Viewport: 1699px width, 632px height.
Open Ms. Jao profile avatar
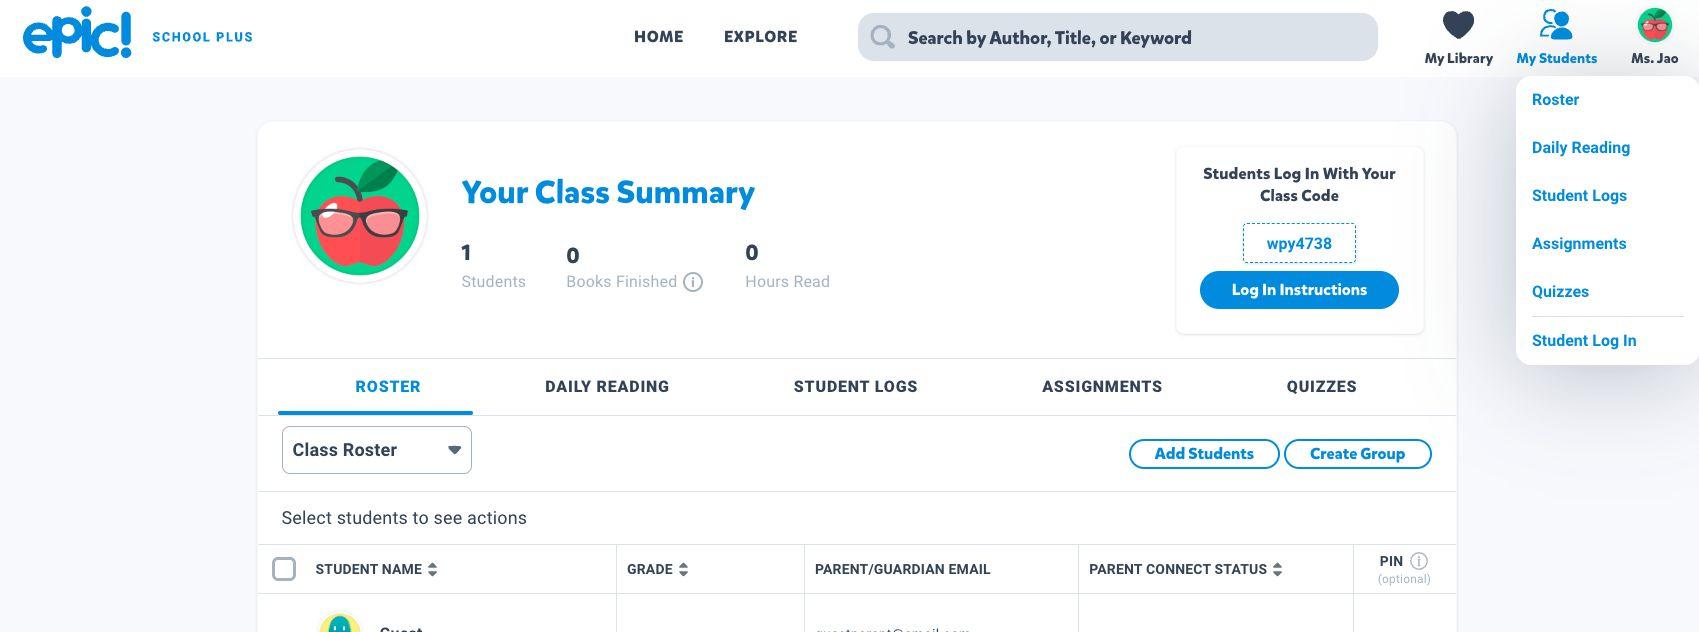click(1654, 25)
